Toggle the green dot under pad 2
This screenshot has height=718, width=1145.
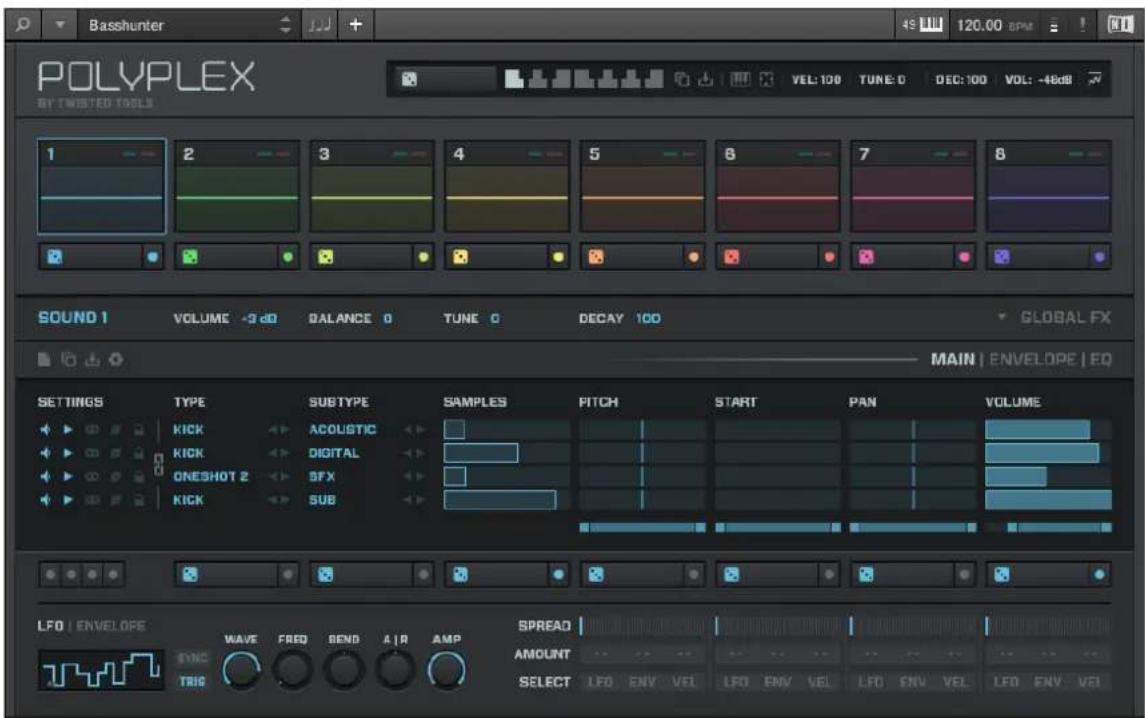coord(288,257)
